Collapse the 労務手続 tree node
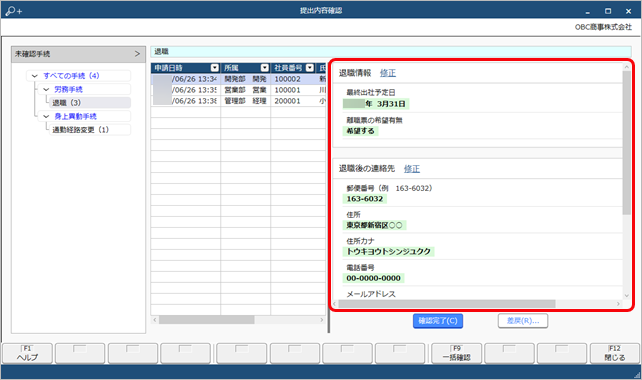 click(46, 89)
